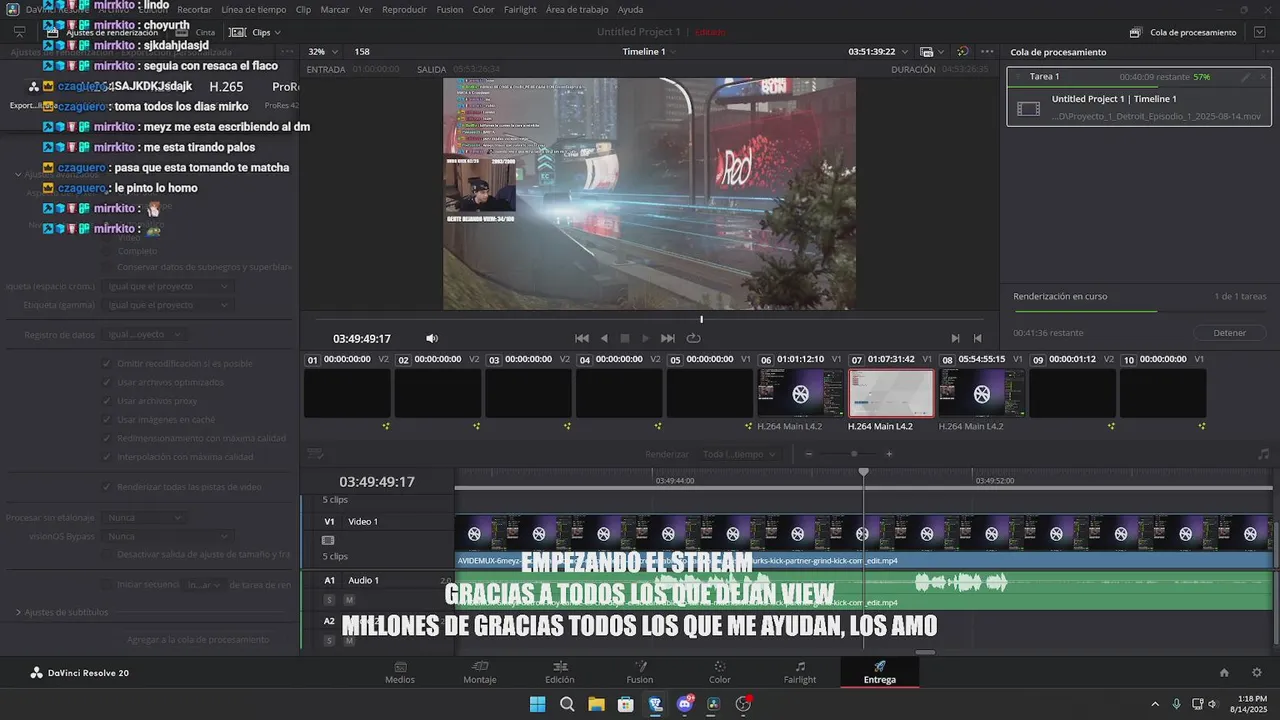1280x720 pixels.
Task: Toggle Usar imágenes en caché checkbox
Action: coord(107,419)
